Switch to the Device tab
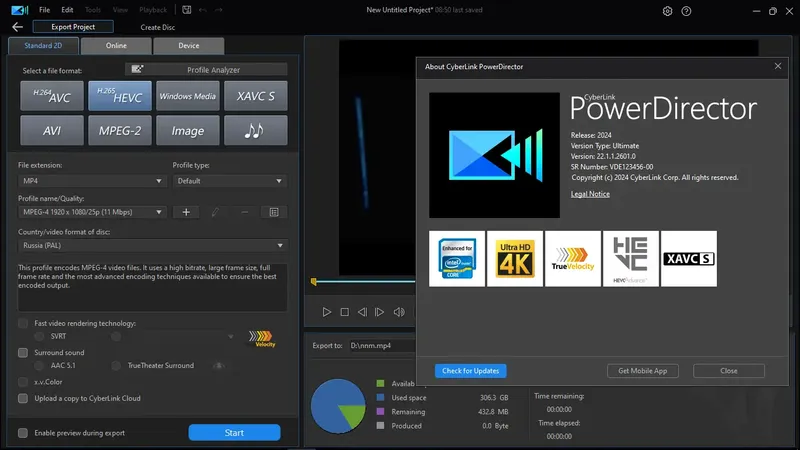 click(x=189, y=45)
